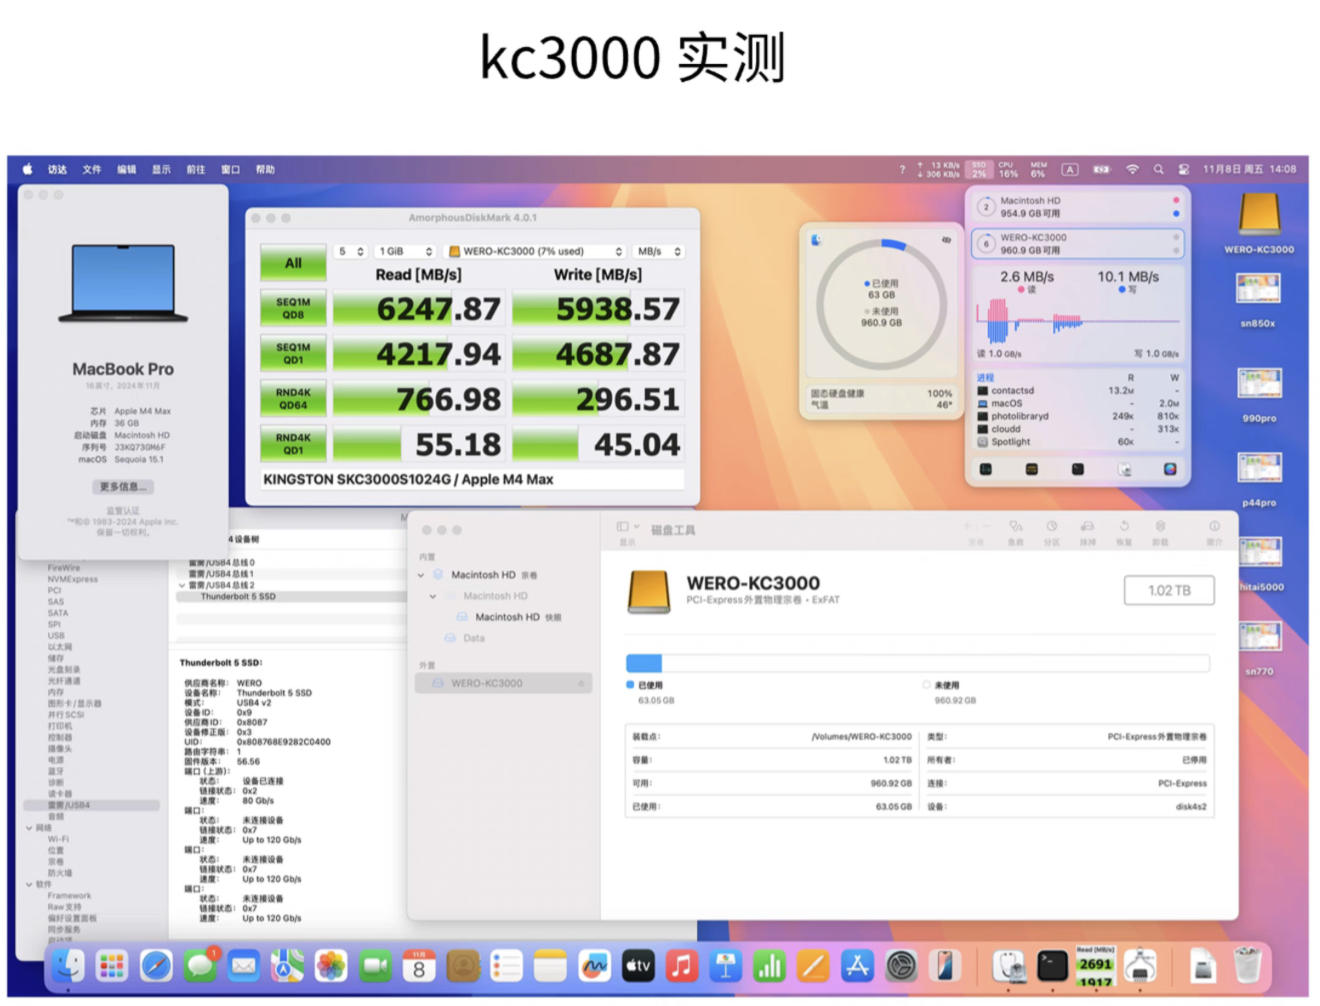Screen dimensions: 1320x1006
Task: Run all benchmarks with the All button
Action: pos(293,263)
